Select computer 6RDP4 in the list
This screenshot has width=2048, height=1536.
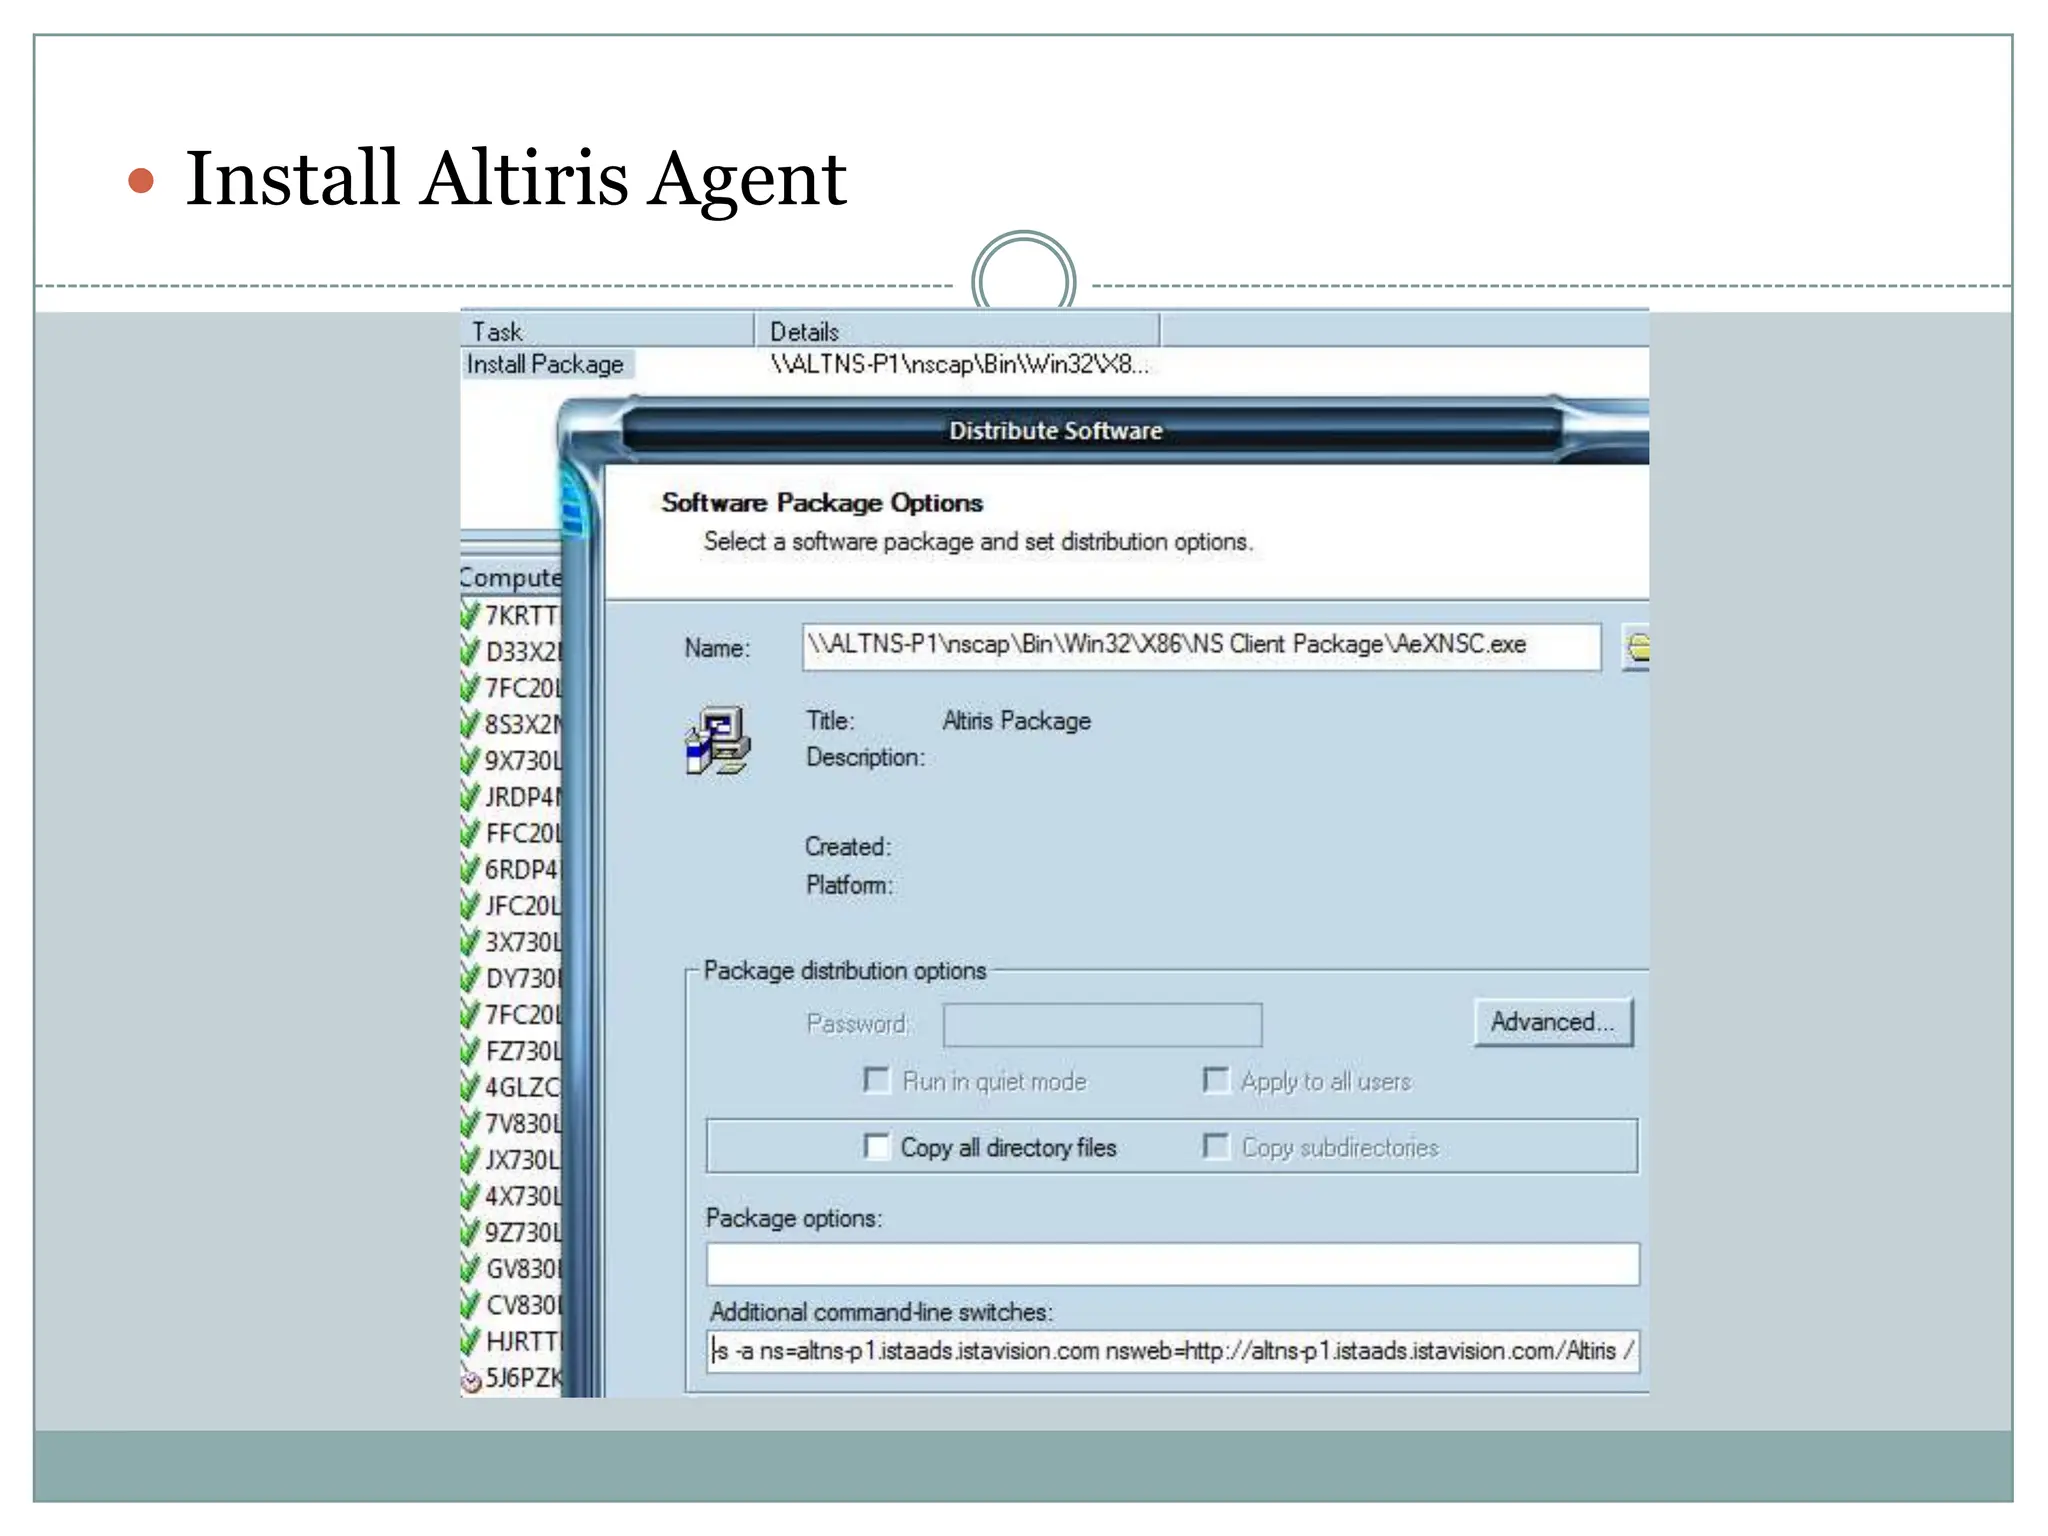(522, 870)
